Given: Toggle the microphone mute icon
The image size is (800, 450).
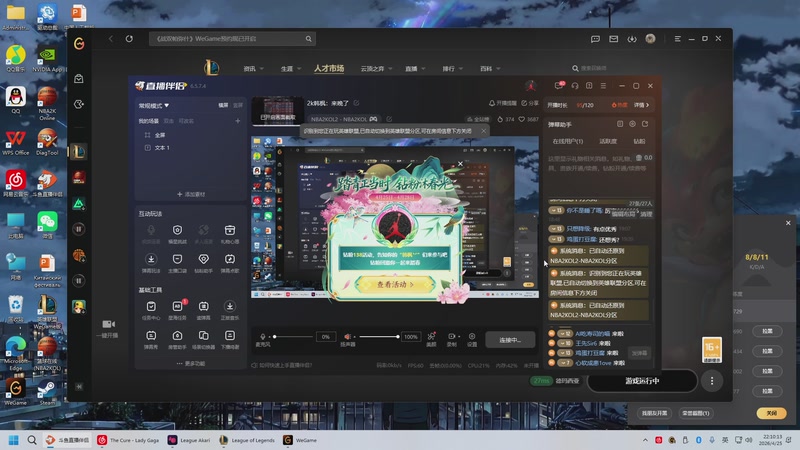Looking at the screenshot, I should [x=262, y=337].
